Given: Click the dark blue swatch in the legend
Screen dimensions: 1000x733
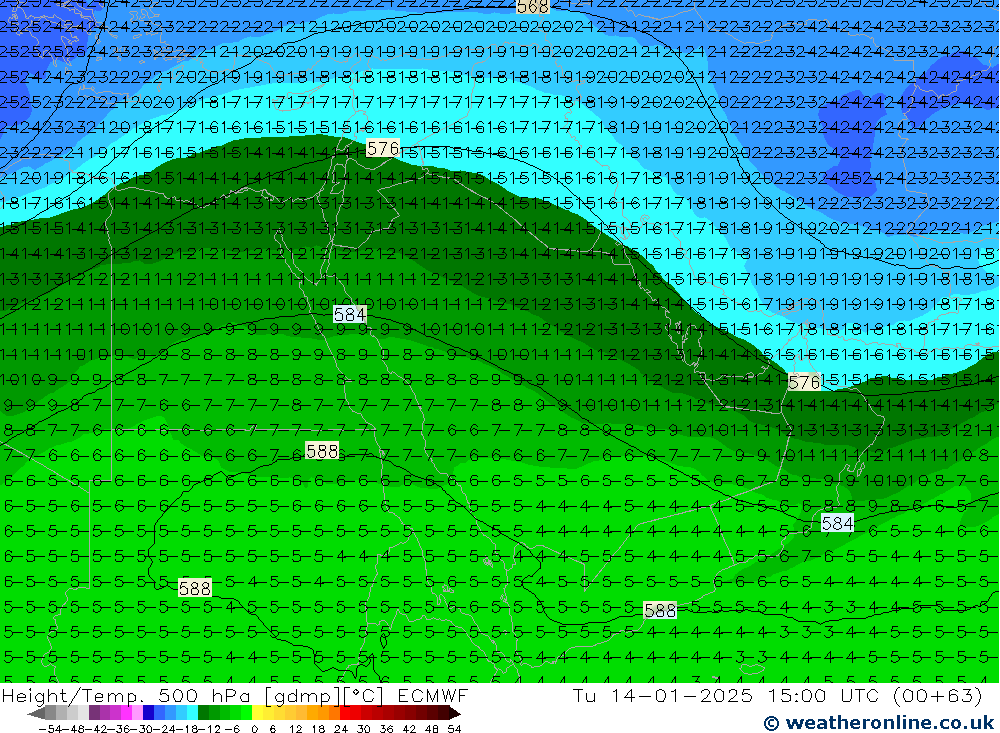Looking at the screenshot, I should click(149, 713).
